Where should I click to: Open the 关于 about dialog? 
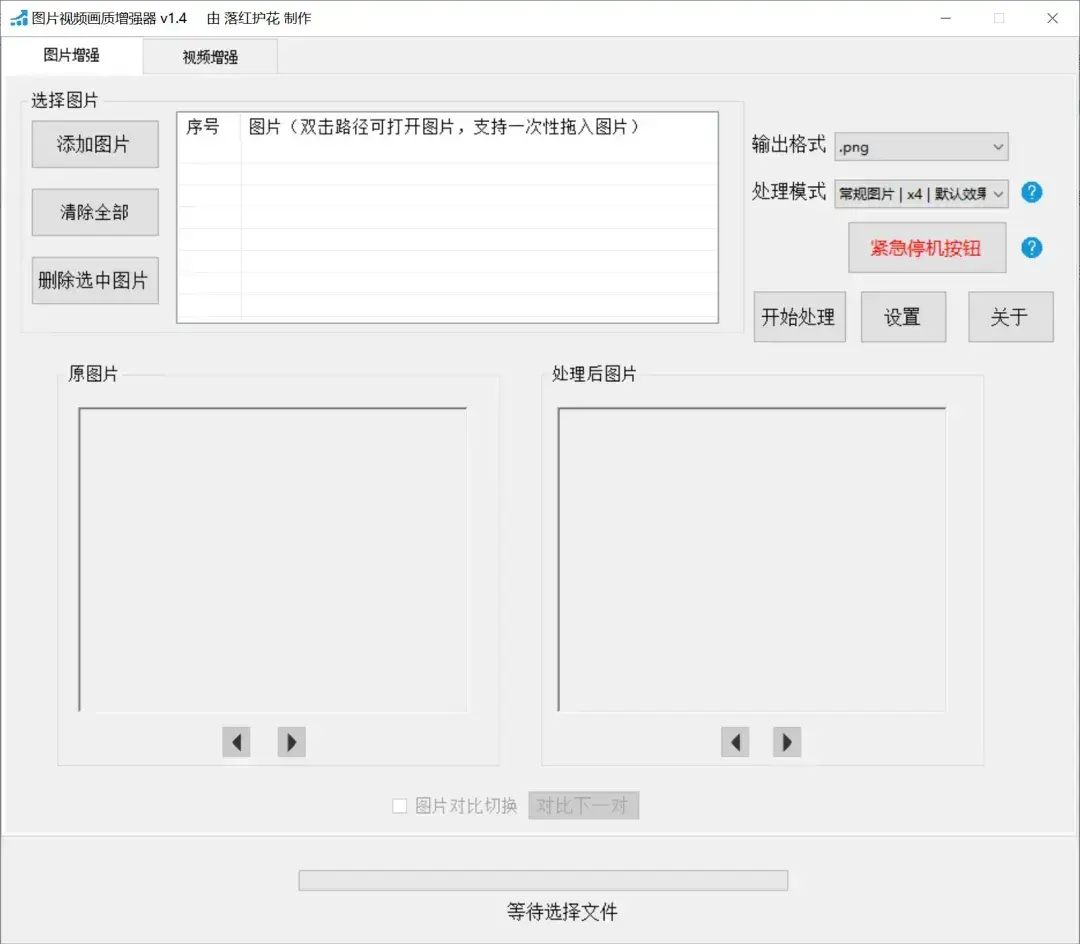click(x=1010, y=316)
